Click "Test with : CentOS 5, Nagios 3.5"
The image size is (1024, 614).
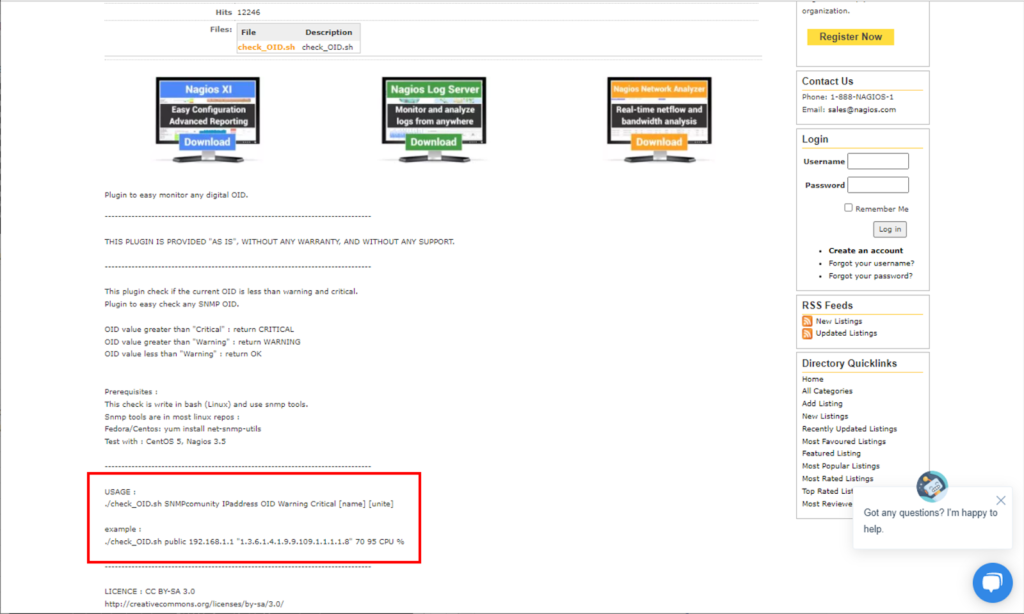165,442
